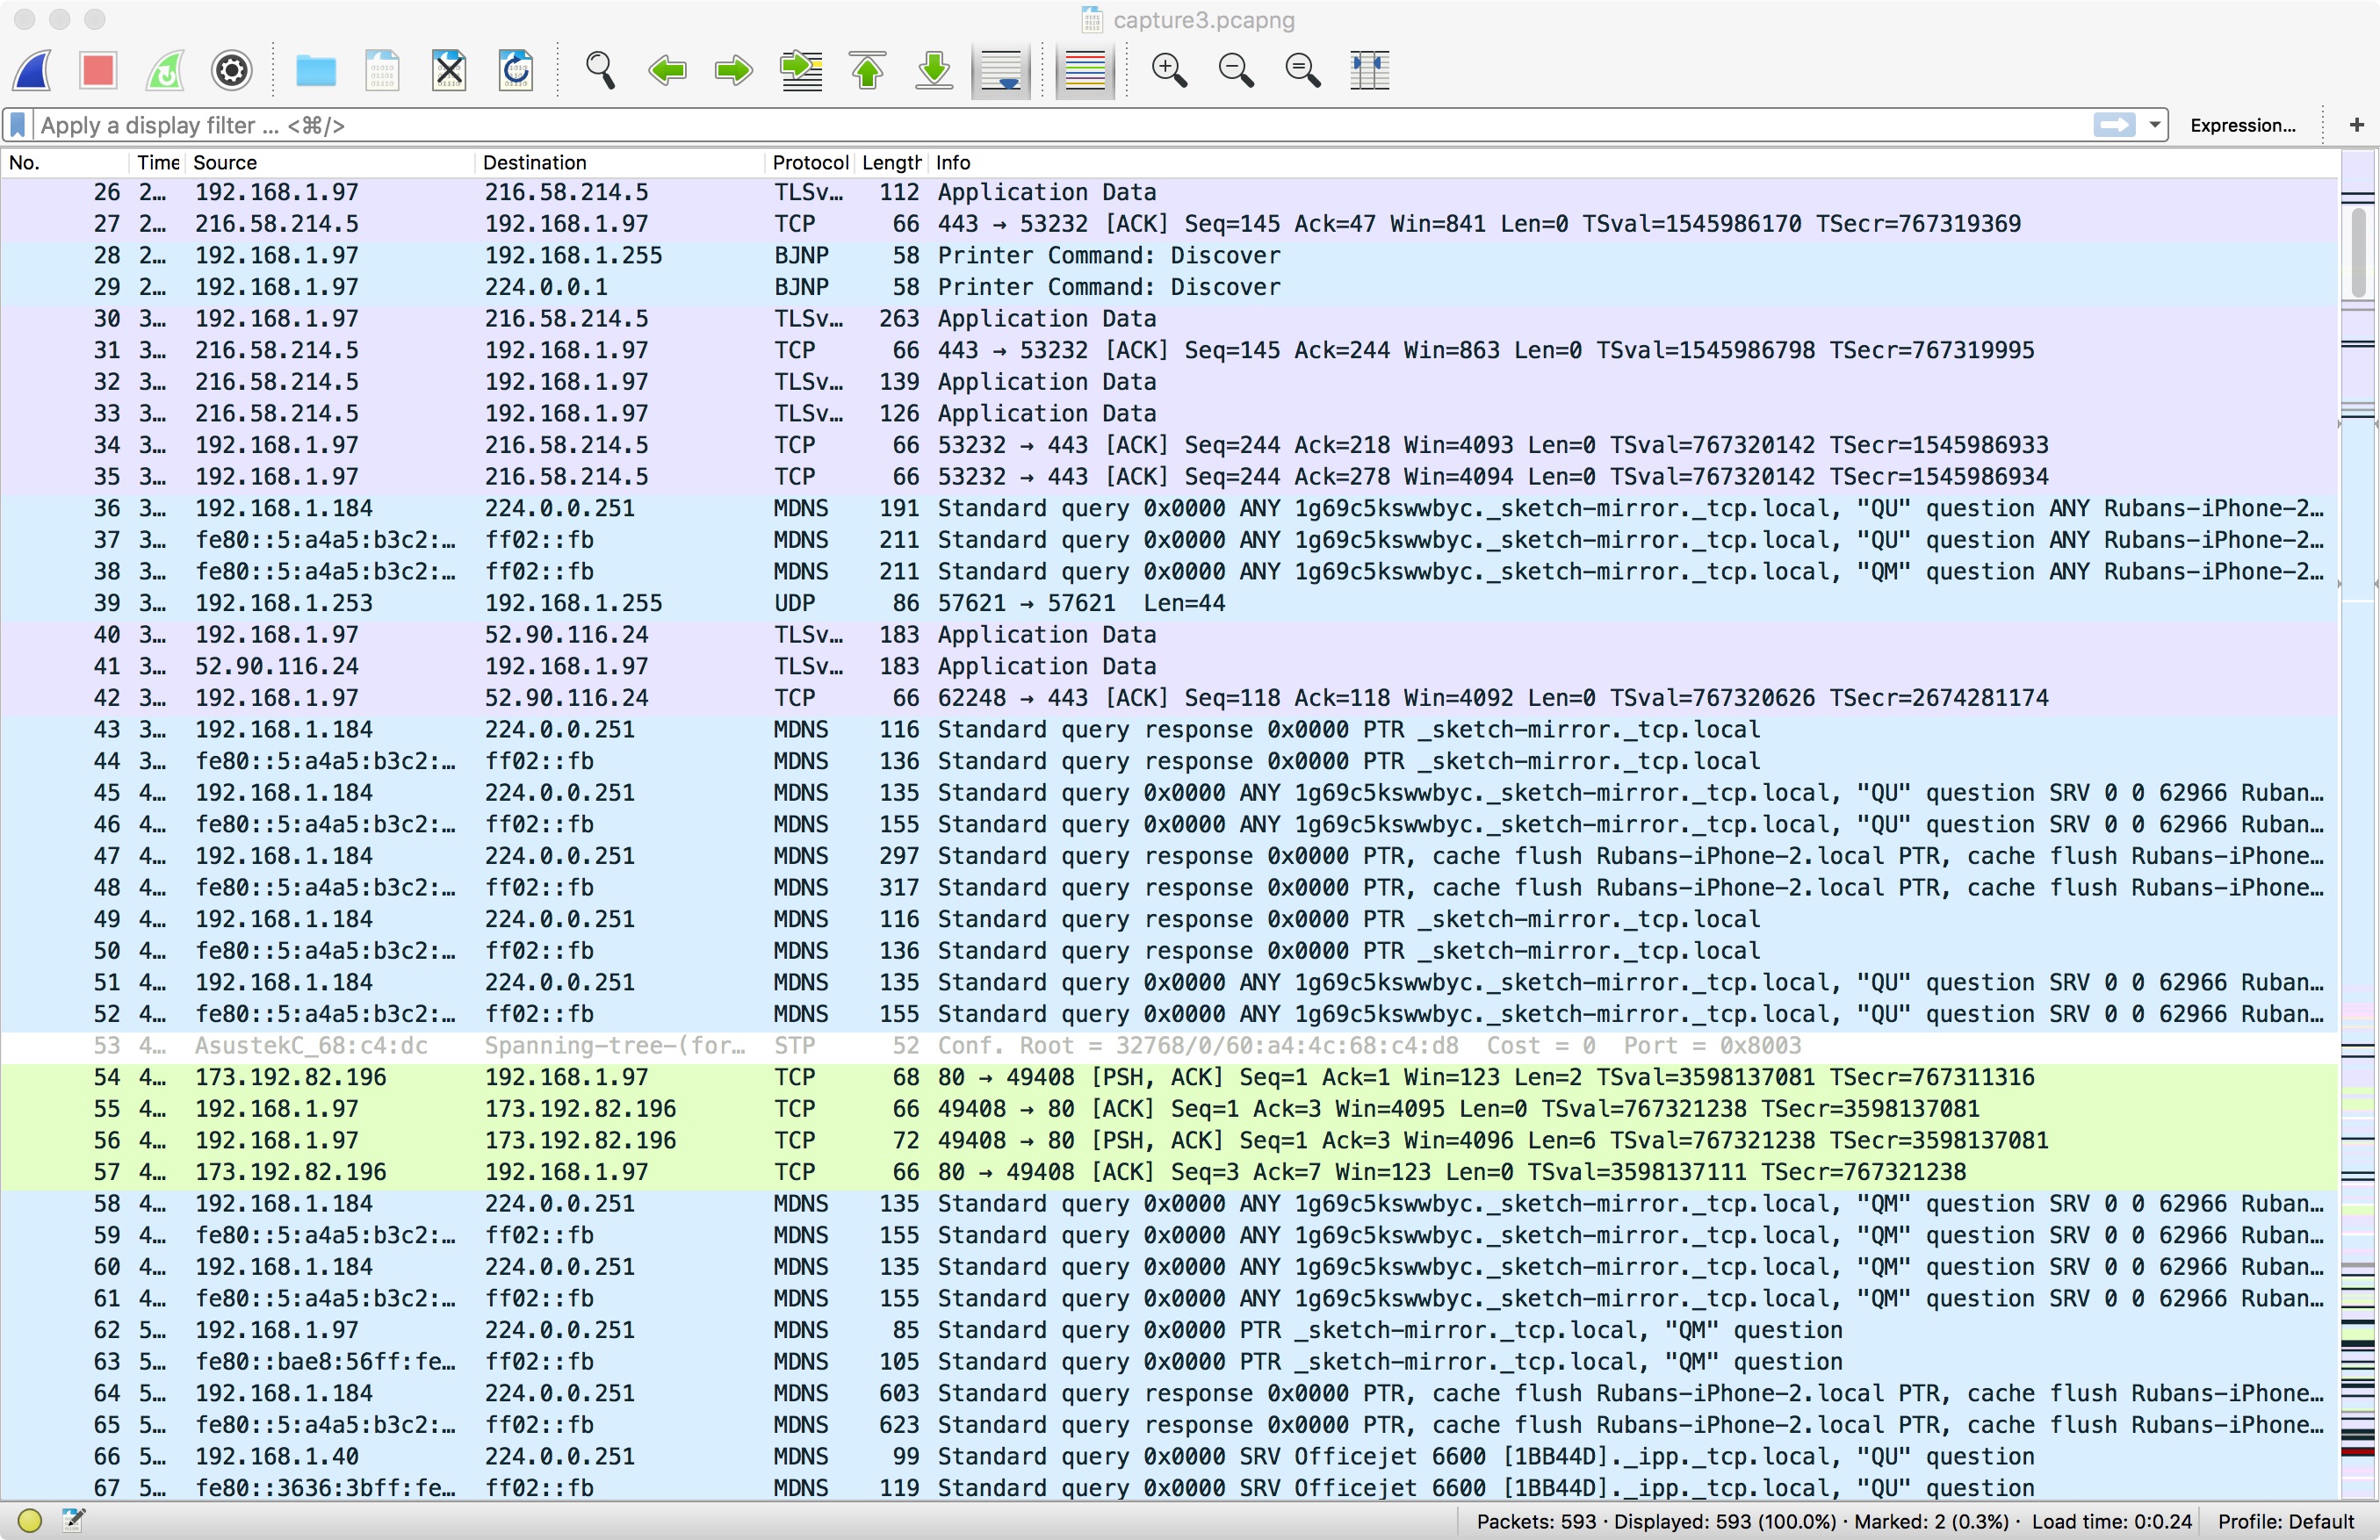The width and height of the screenshot is (2380, 1540).
Task: Toggle packet list colorization
Action: pos(1085,70)
